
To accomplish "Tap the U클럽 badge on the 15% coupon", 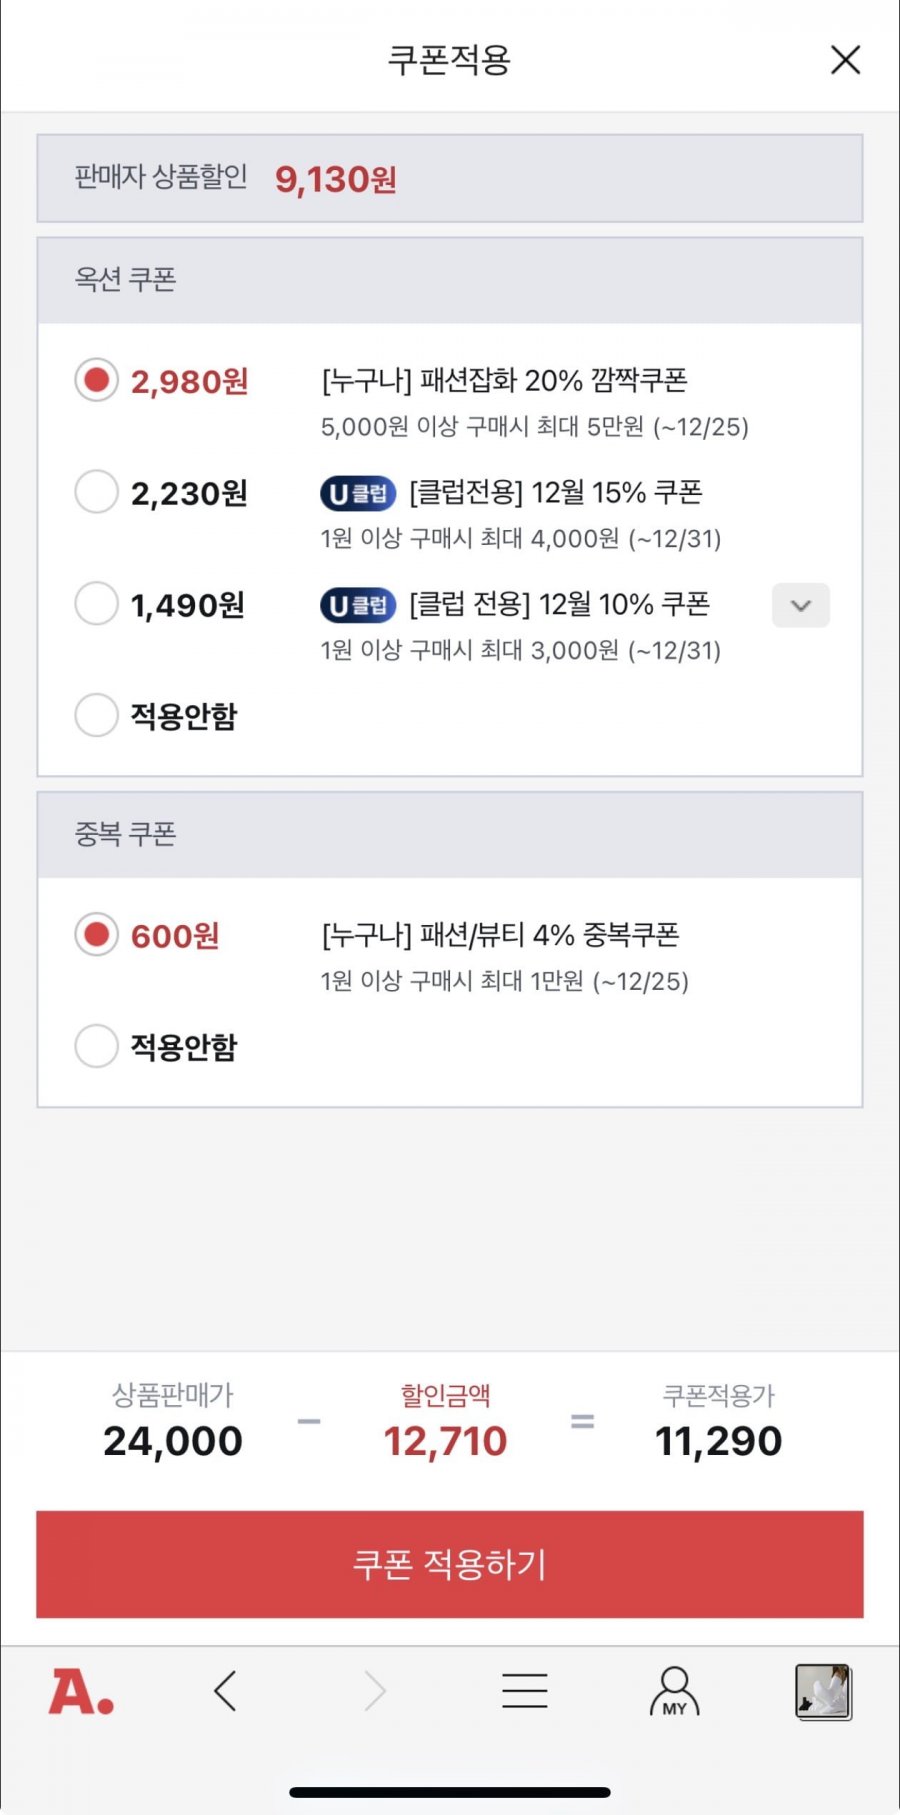I will 358,493.
